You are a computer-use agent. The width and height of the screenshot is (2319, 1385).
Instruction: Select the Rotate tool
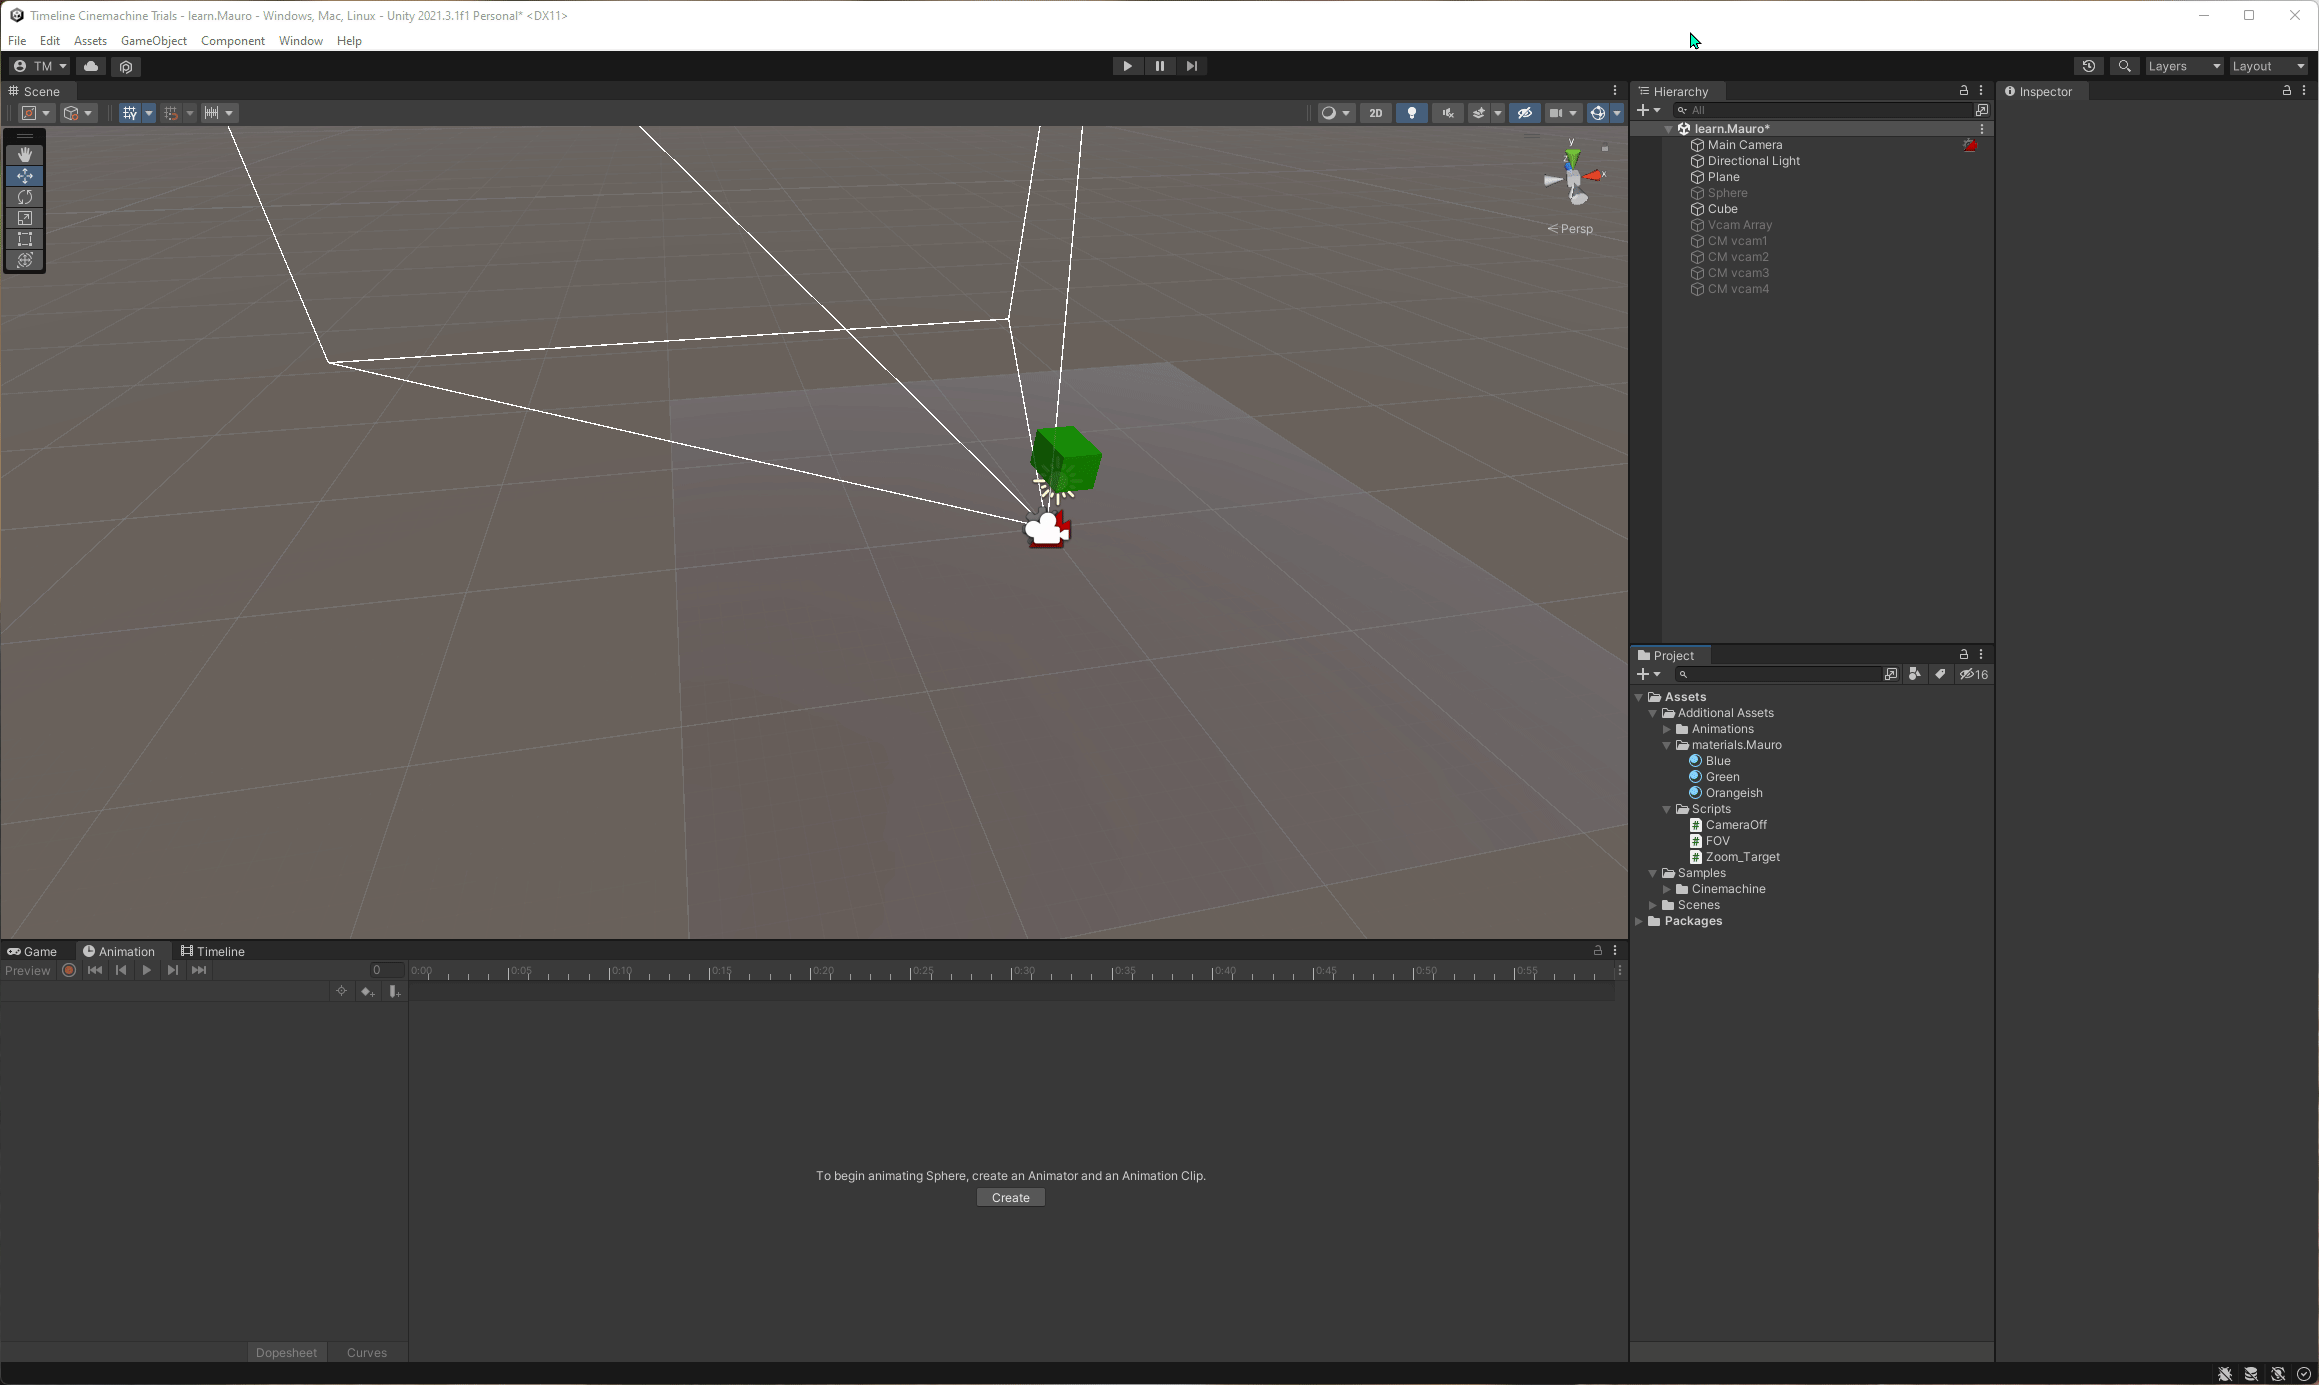pyautogui.click(x=25, y=197)
